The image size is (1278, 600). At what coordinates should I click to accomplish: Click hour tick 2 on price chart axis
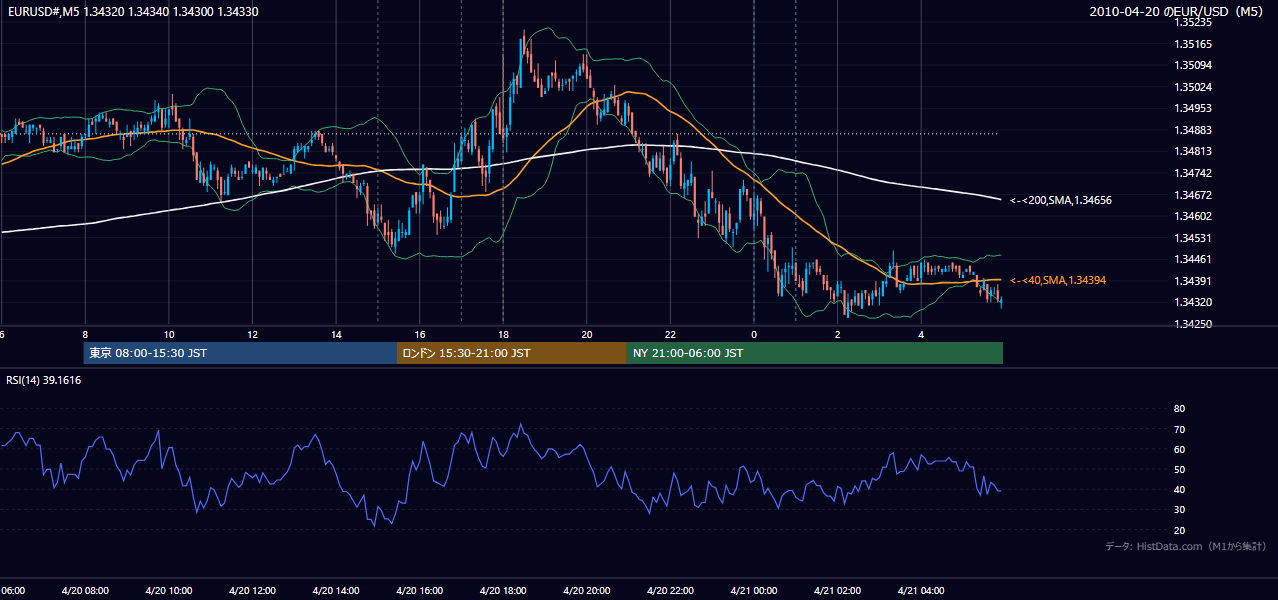837,334
